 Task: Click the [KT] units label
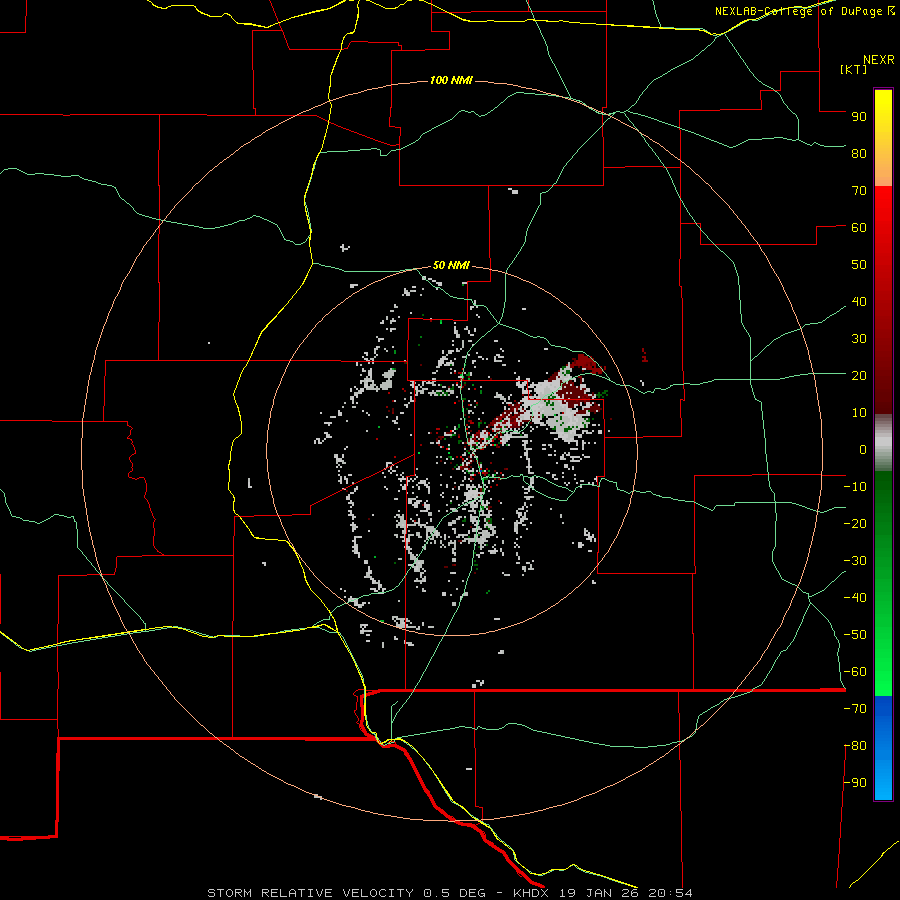853,69
